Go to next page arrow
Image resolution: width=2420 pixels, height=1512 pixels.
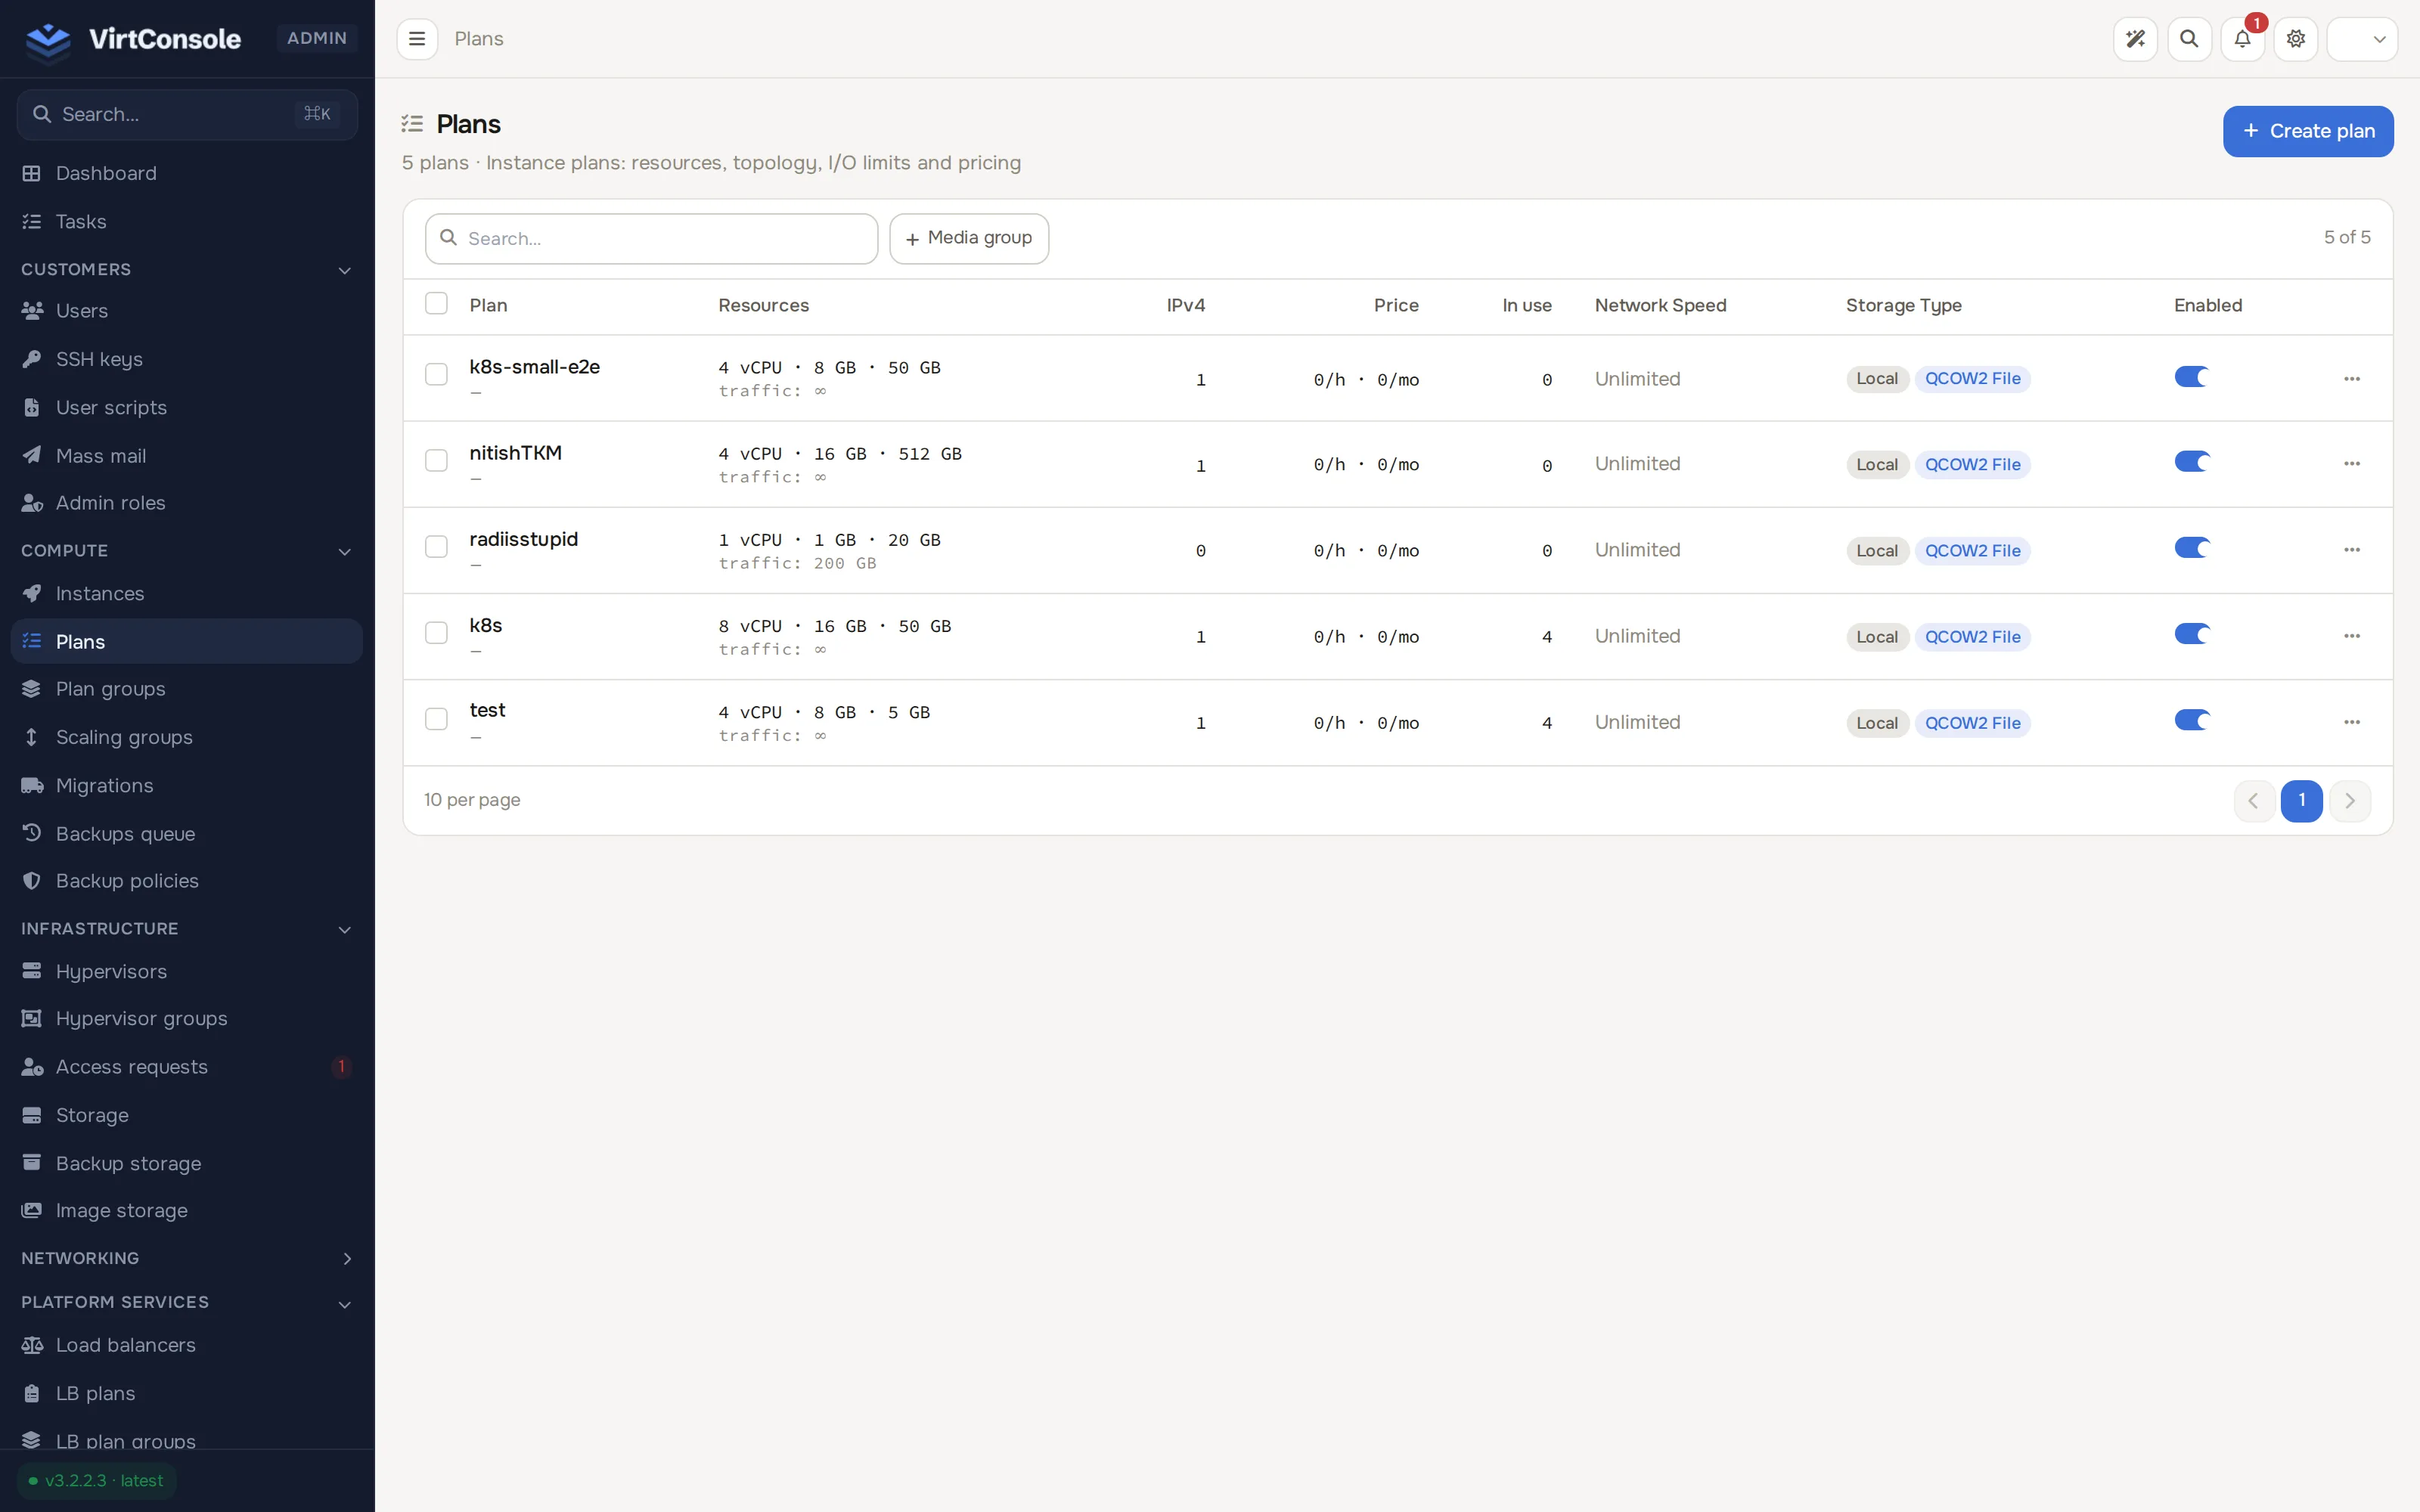(x=2350, y=801)
